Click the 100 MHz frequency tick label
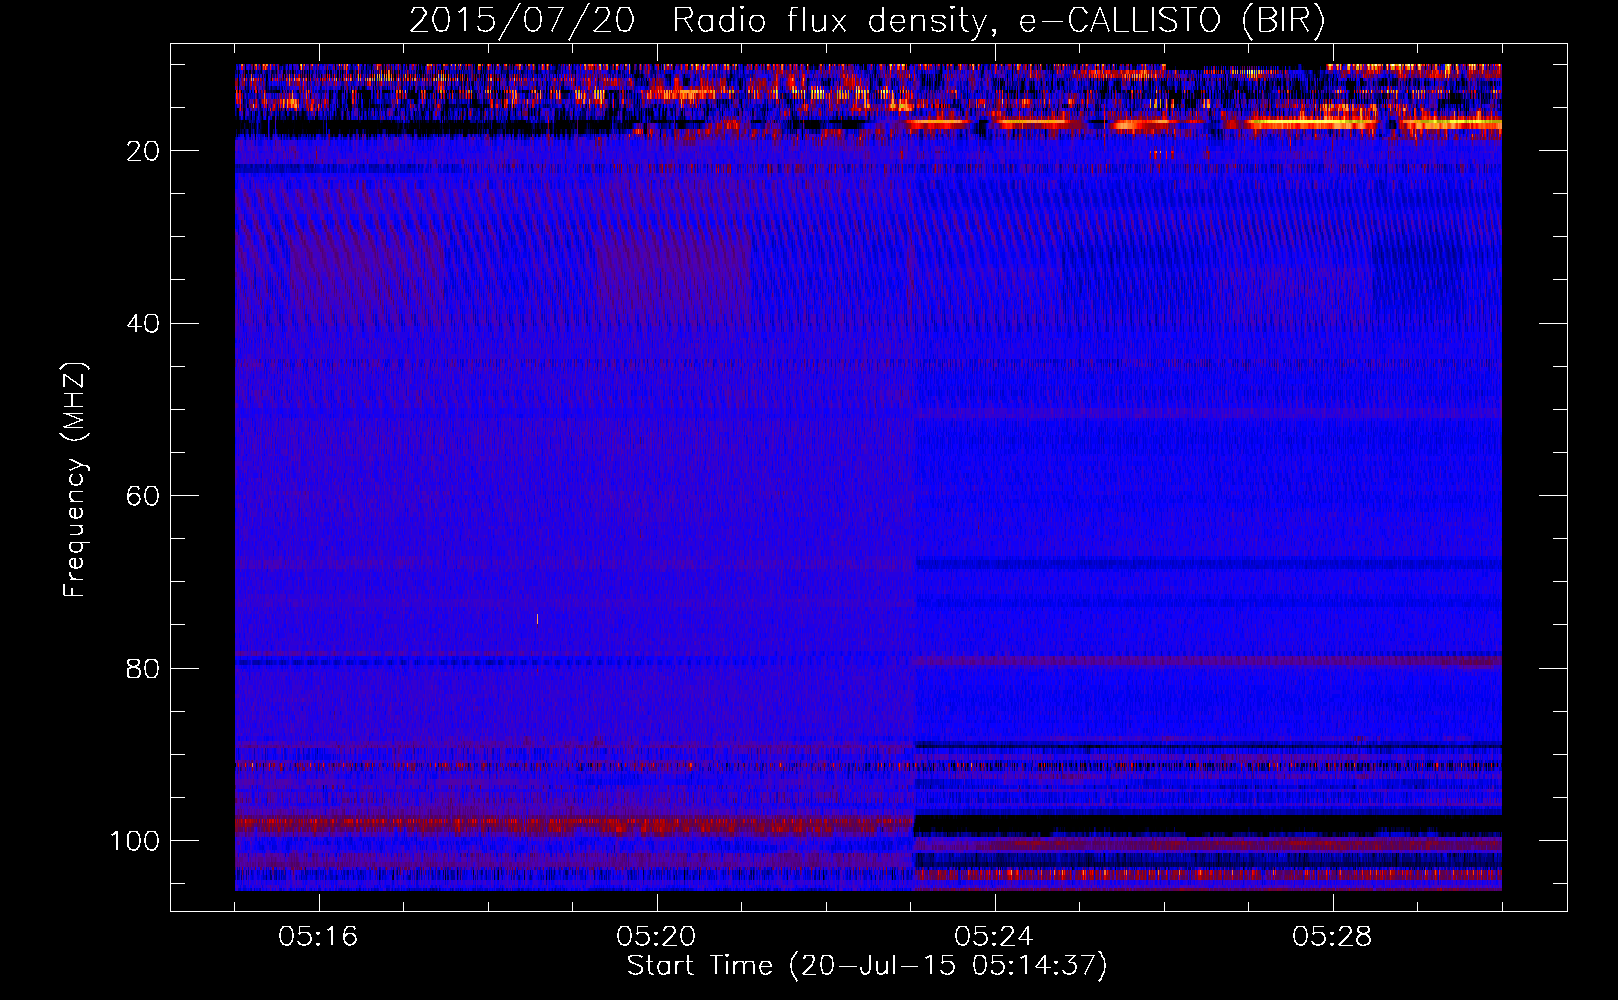The image size is (1618, 1000). pos(135,841)
